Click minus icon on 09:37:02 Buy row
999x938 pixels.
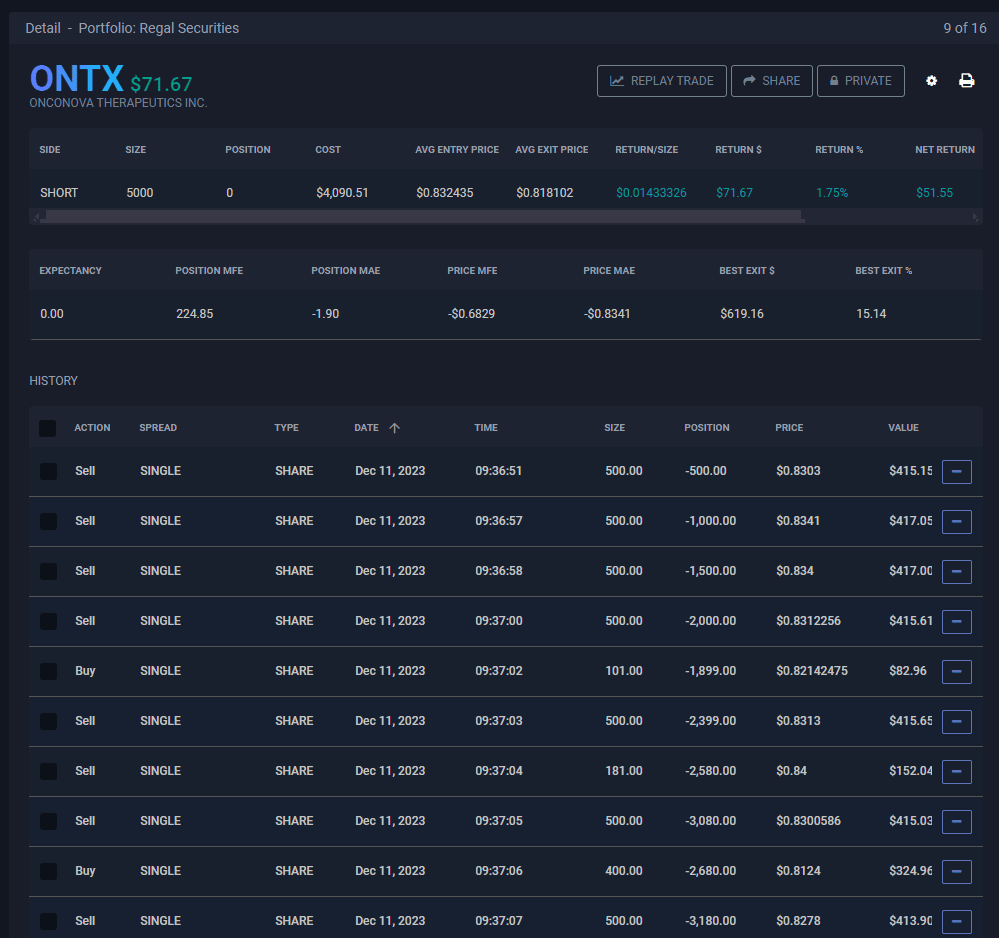957,671
